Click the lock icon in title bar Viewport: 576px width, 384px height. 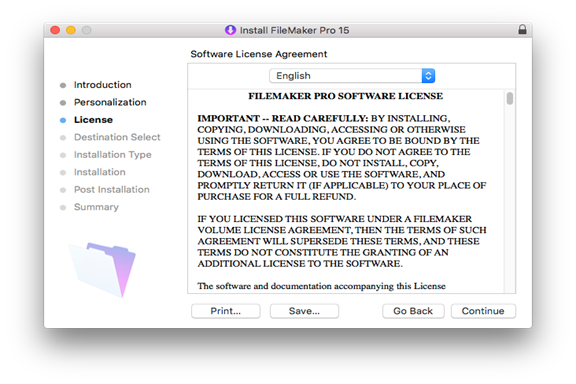tap(522, 30)
